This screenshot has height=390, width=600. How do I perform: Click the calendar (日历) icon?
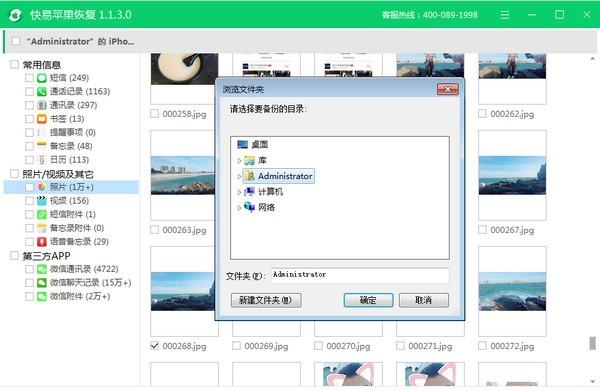[42, 160]
